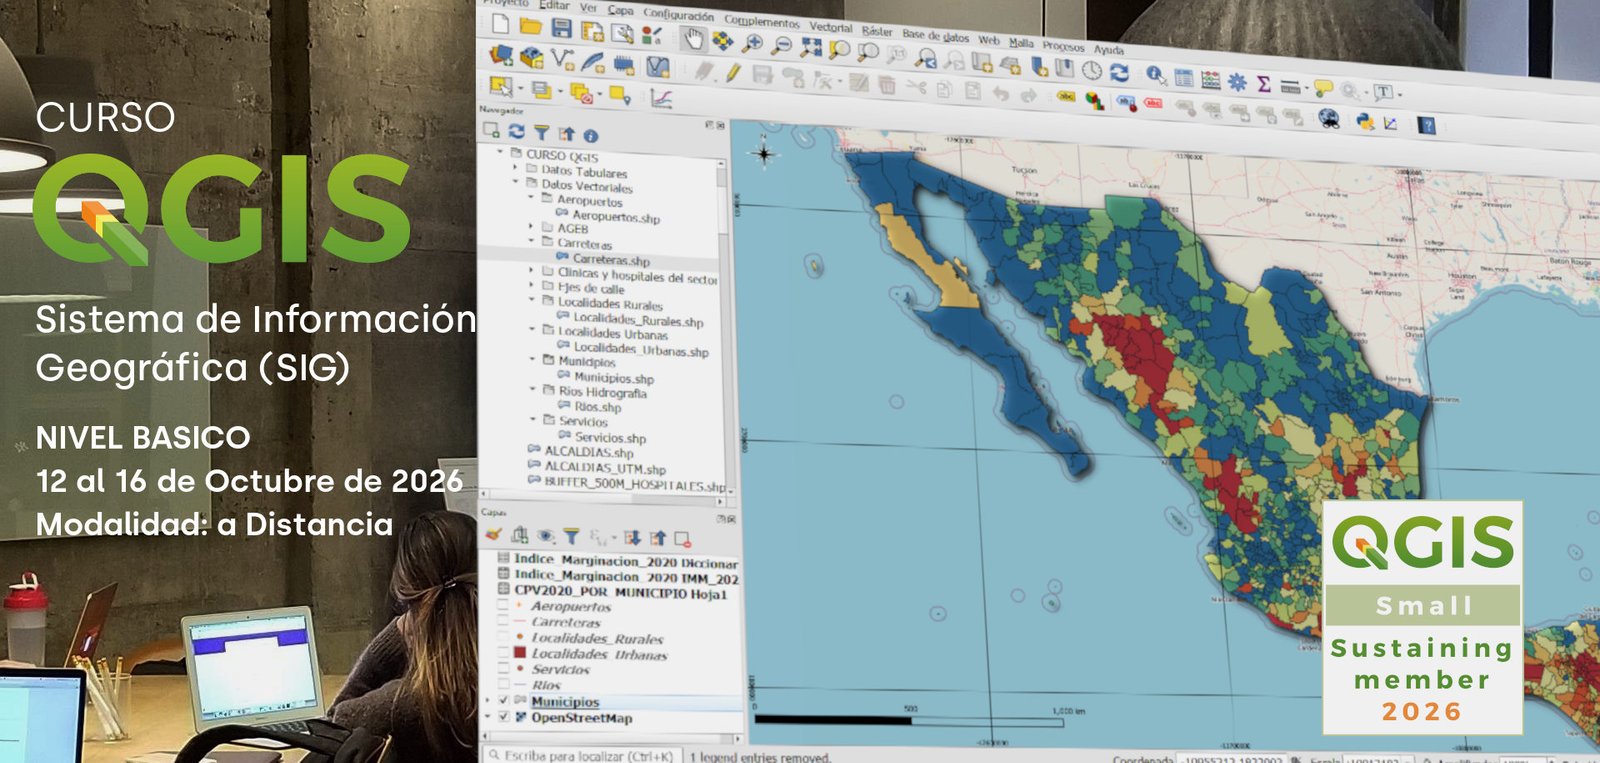Viewport: 1600px width, 763px height.
Task: Toggle editing with the yellow pencil icon
Action: [733, 72]
